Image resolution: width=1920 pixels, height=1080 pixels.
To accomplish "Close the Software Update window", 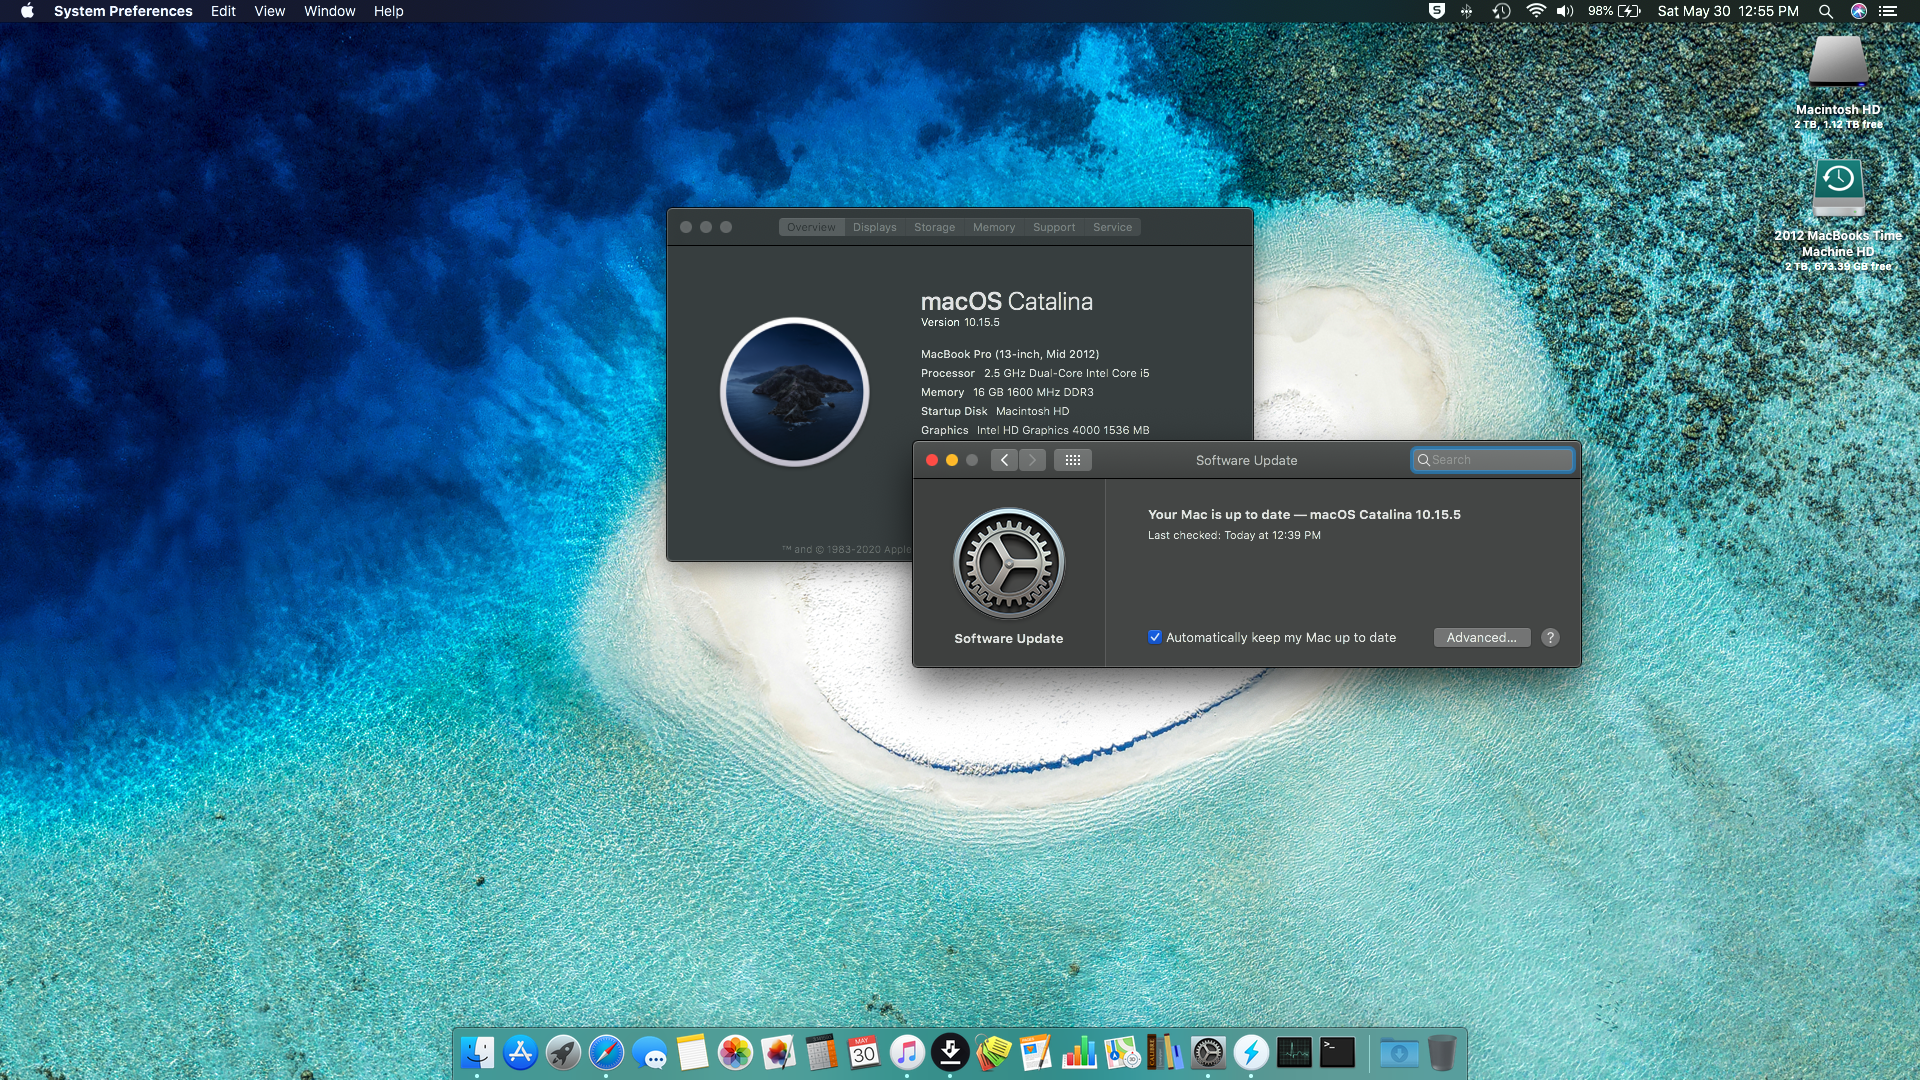I will pyautogui.click(x=932, y=460).
